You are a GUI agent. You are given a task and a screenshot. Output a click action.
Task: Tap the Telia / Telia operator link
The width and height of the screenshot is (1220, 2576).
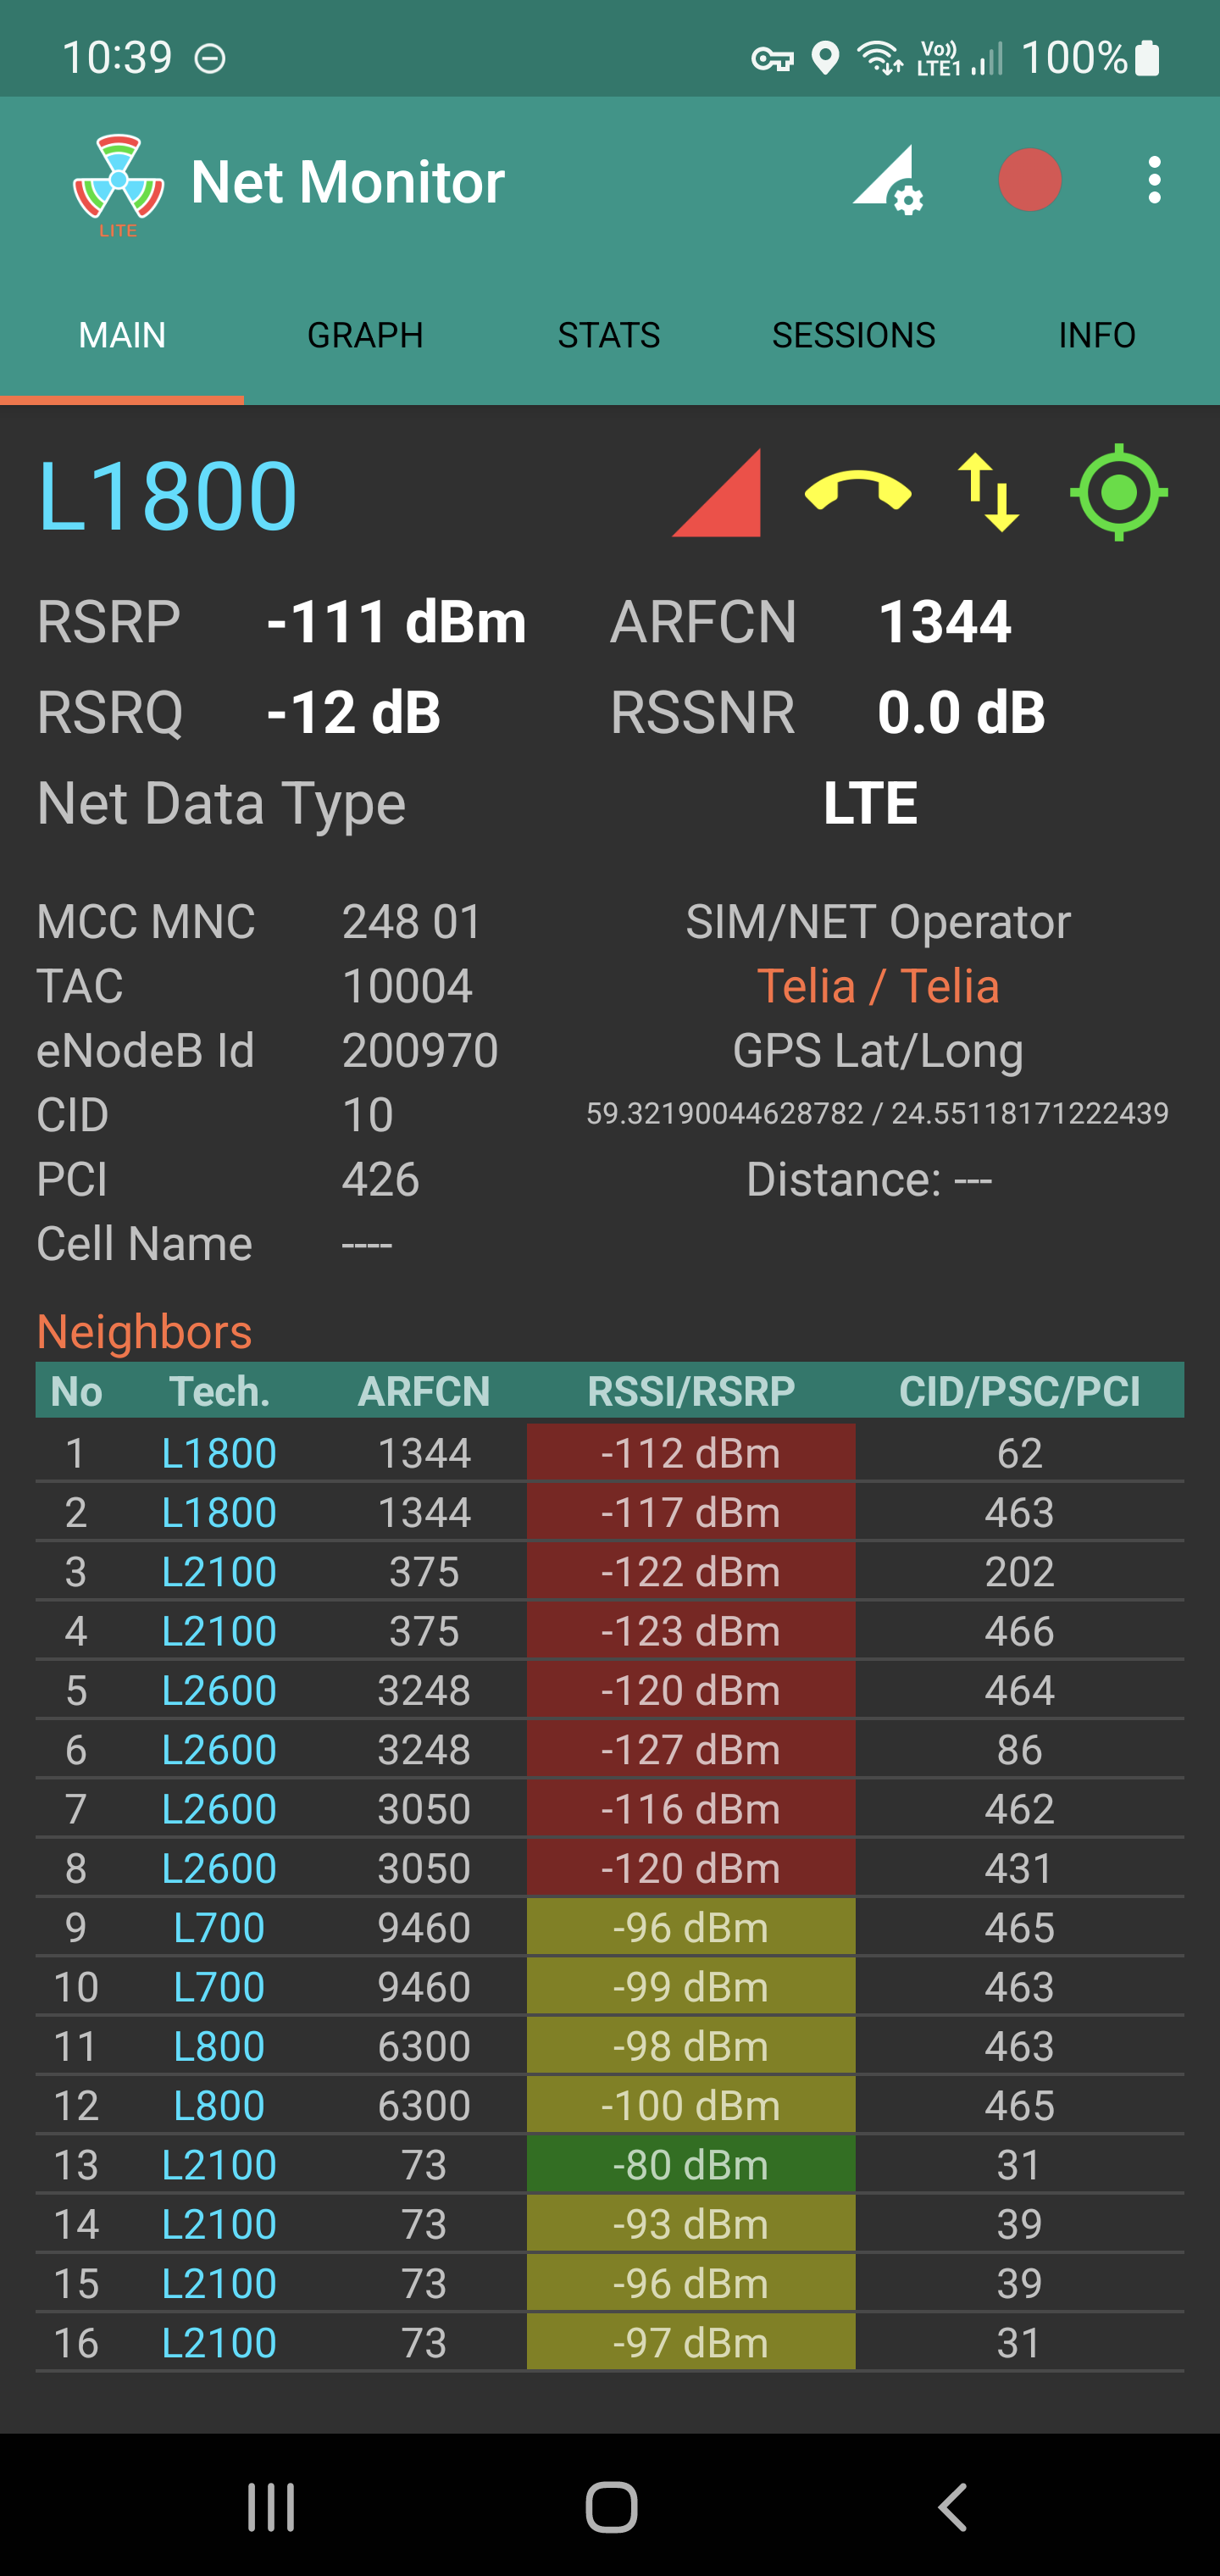click(x=877, y=986)
